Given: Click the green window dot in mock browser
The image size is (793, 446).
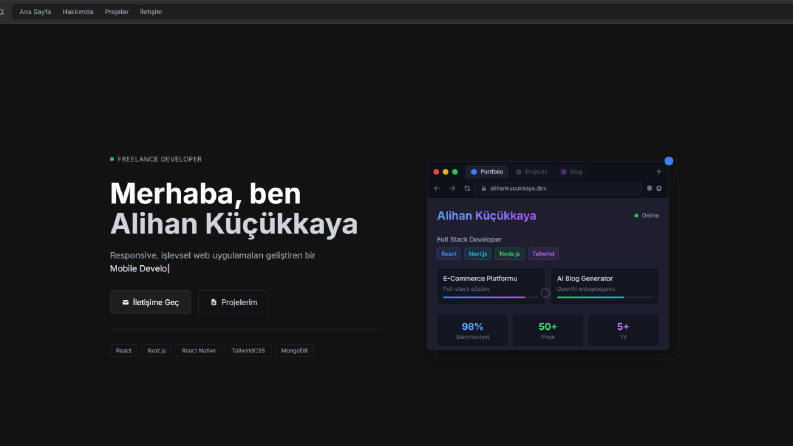Looking at the screenshot, I should point(455,172).
